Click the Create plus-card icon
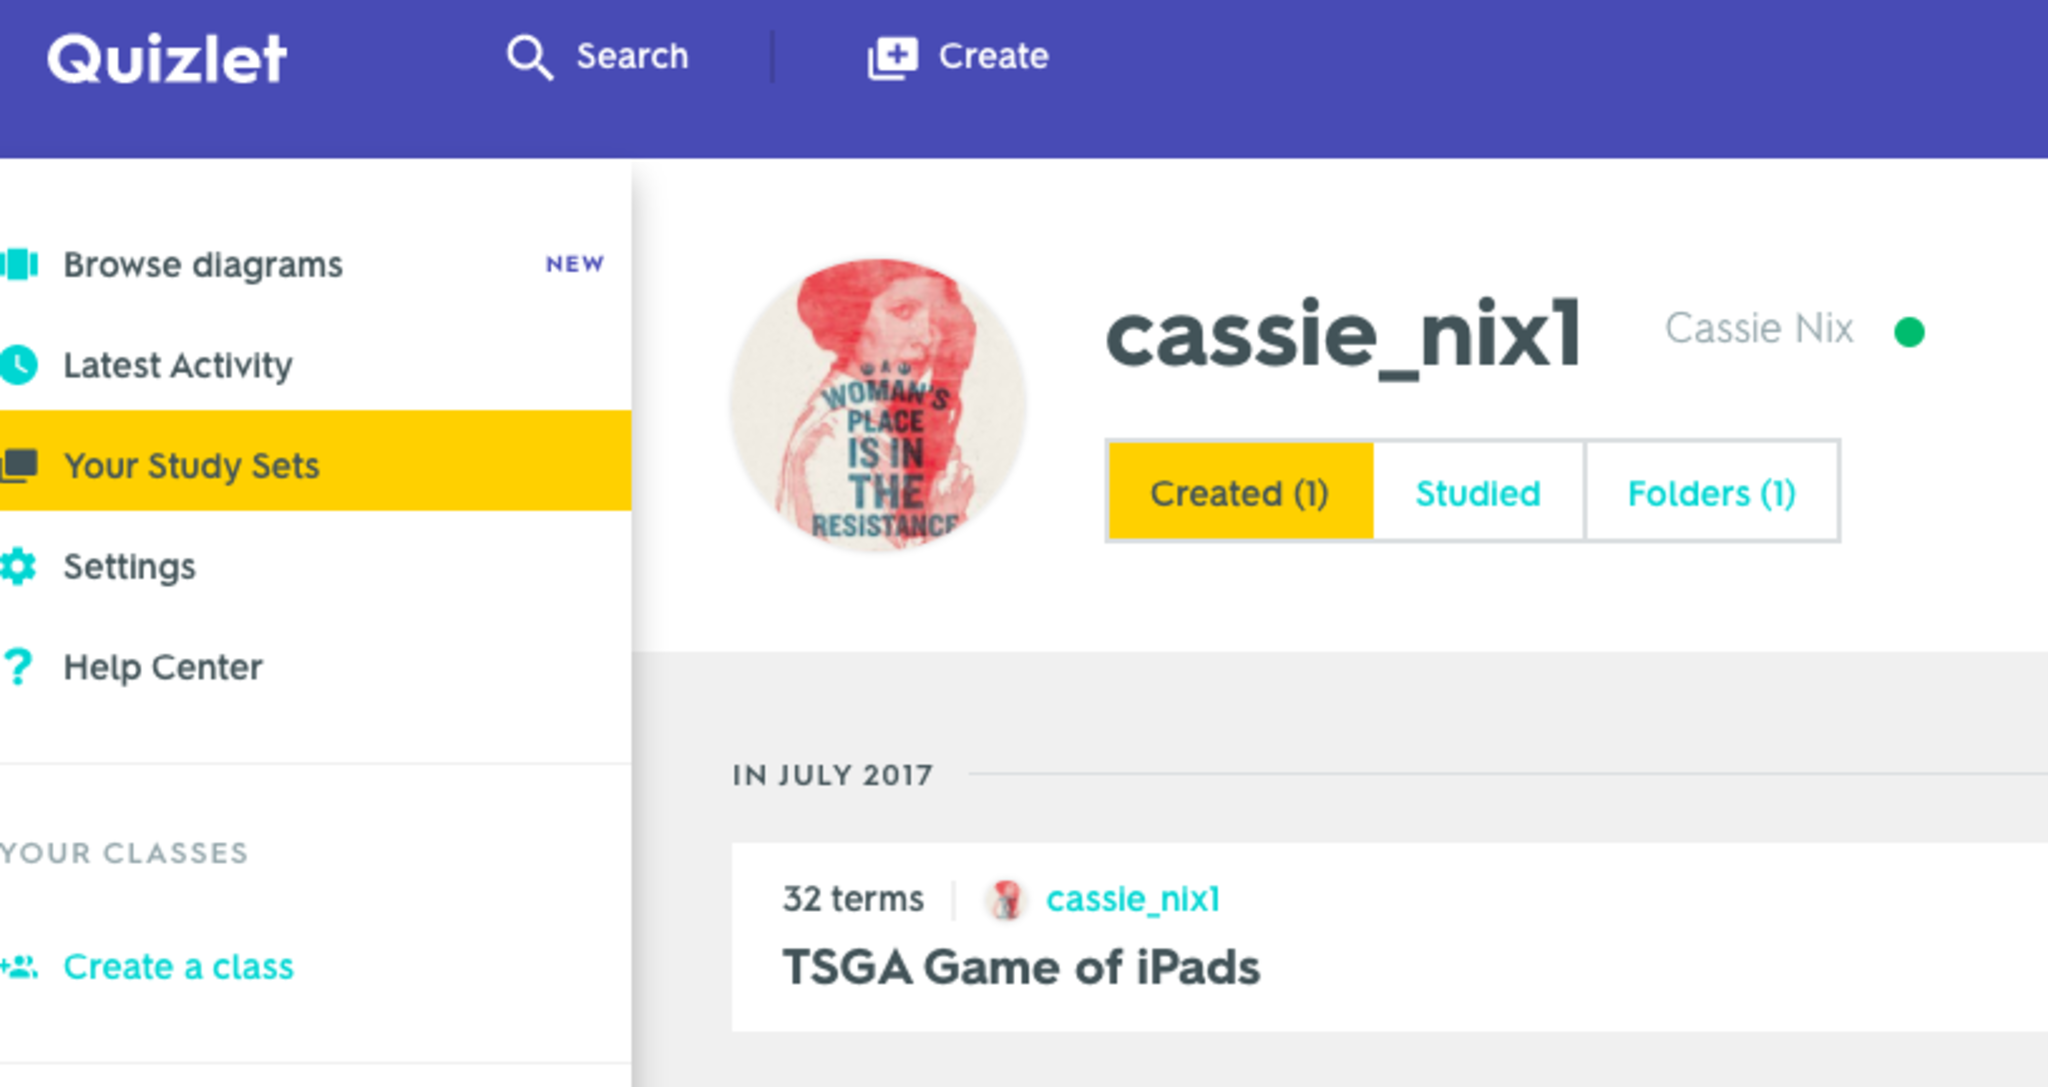Viewport: 2048px width, 1087px height. (891, 57)
